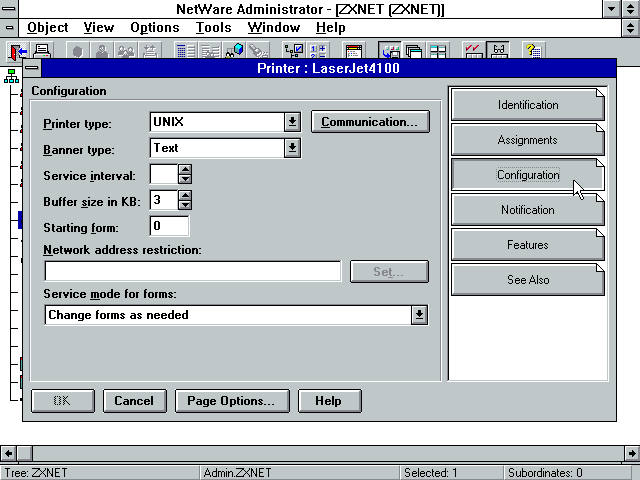Open the Window menu
The width and height of the screenshot is (640, 480).
pyautogui.click(x=273, y=27)
